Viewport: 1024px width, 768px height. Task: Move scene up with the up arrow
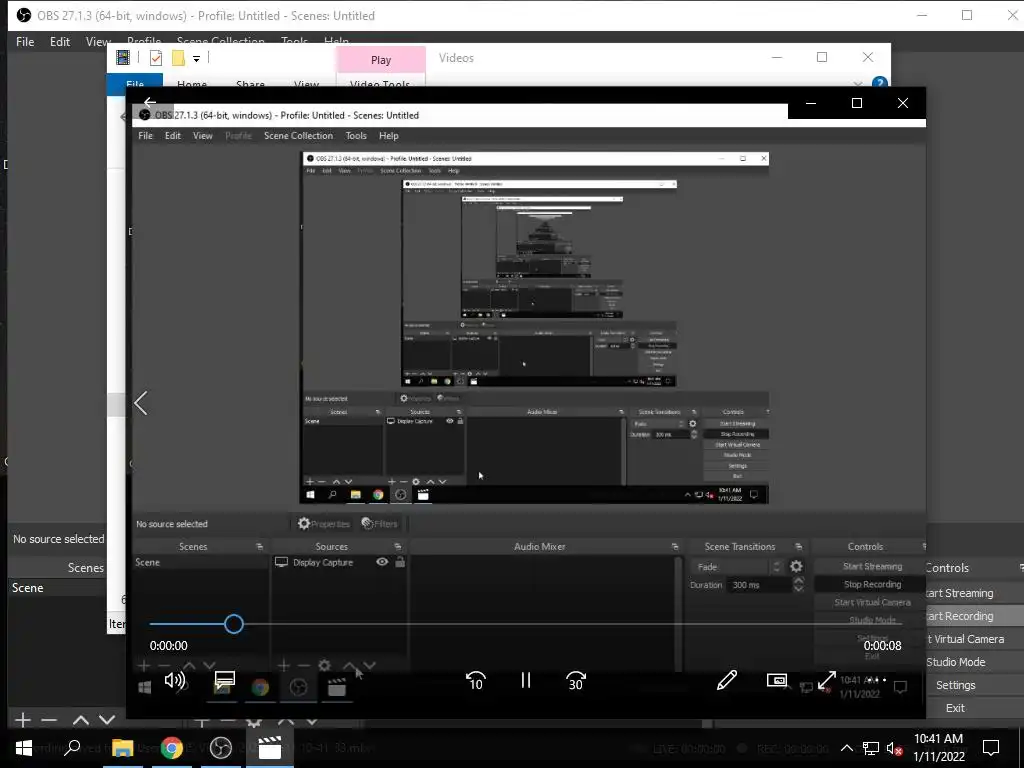[81, 720]
